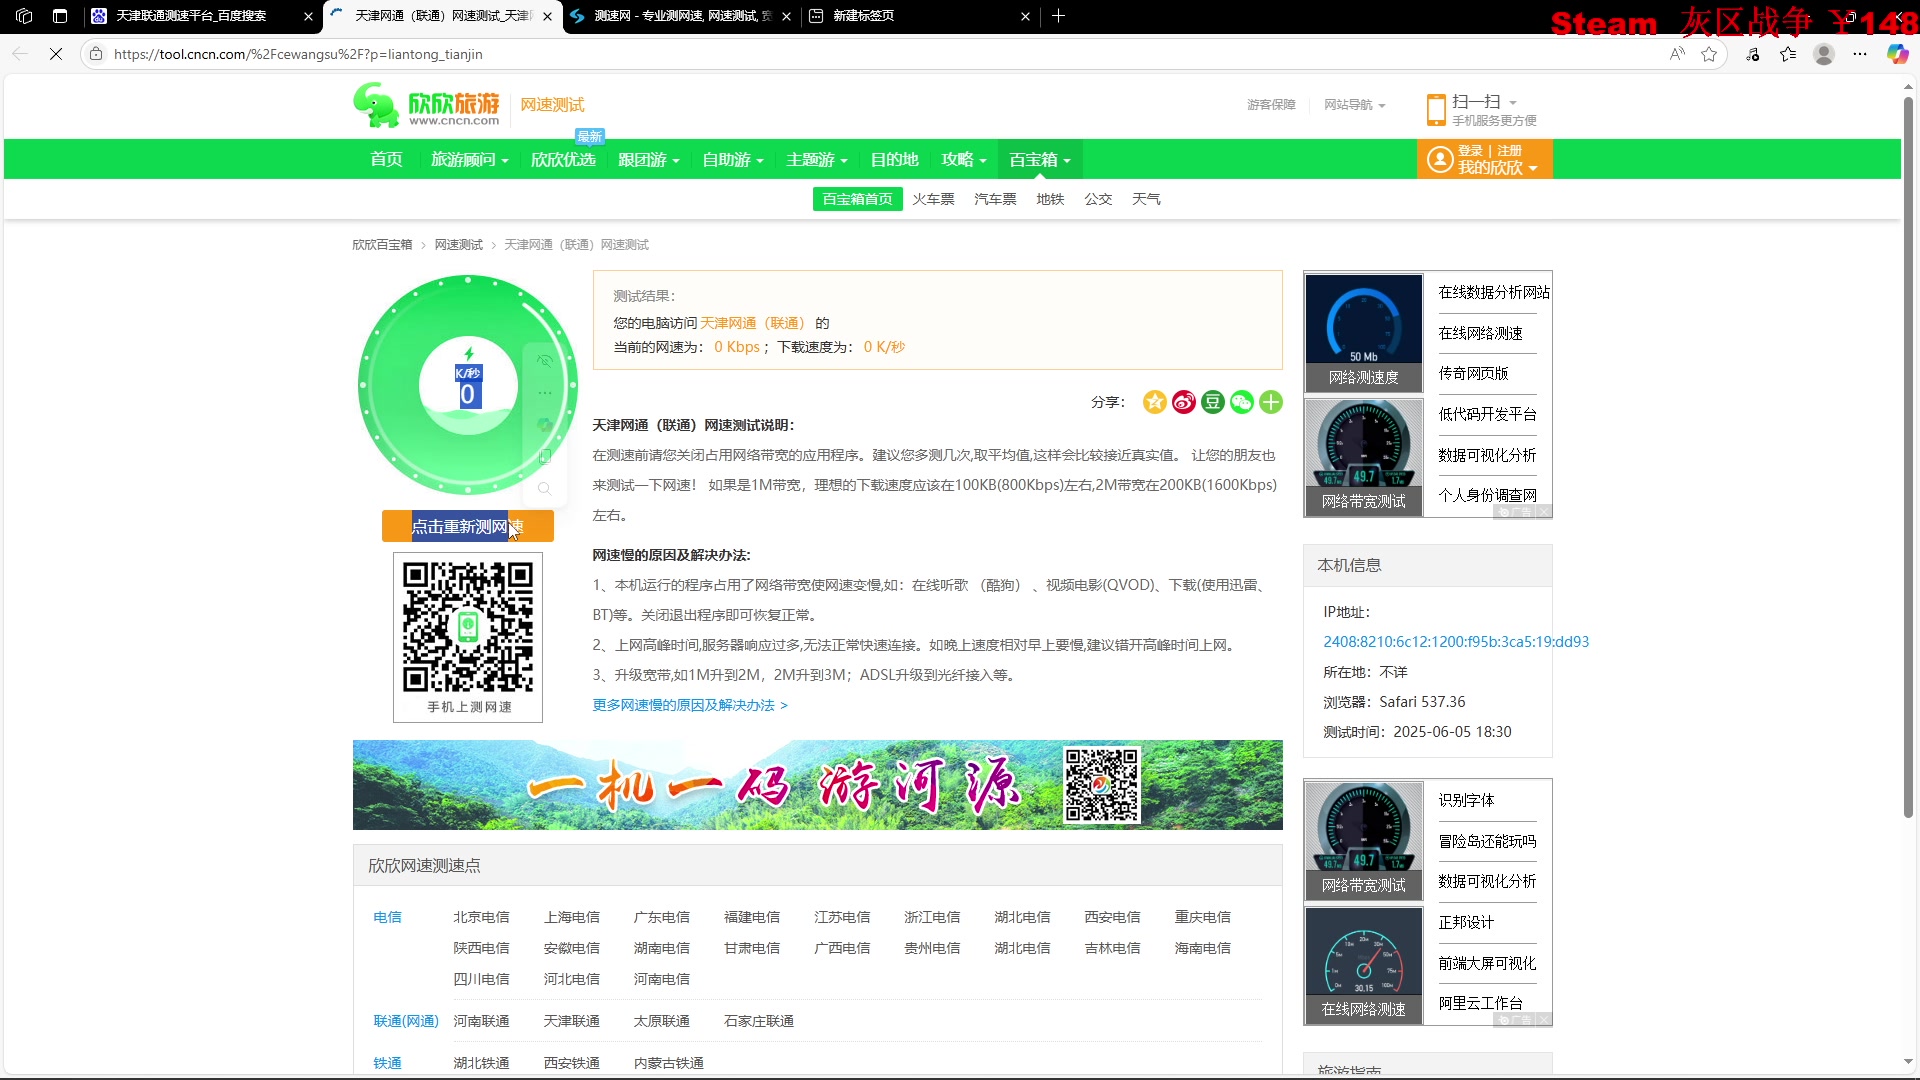This screenshot has height=1080, width=1920.
Task: Click the 百宝箱首页 green button
Action: click(858, 199)
